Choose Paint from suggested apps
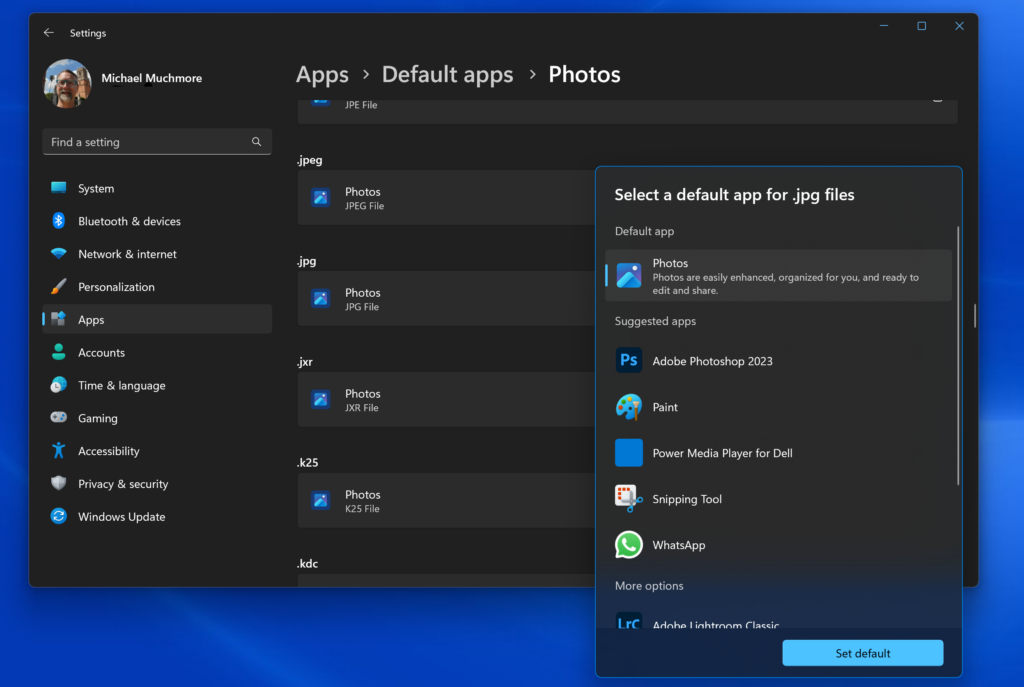 point(665,407)
